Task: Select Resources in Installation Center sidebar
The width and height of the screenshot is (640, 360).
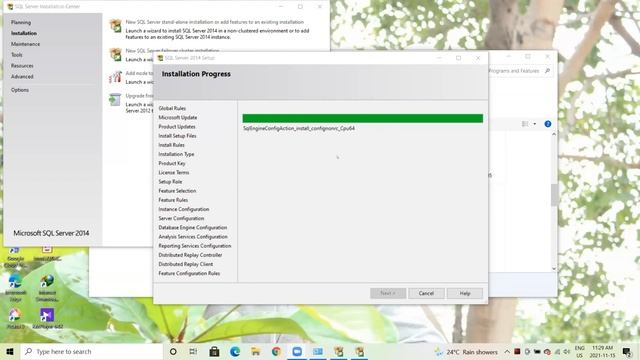Action: point(22,66)
